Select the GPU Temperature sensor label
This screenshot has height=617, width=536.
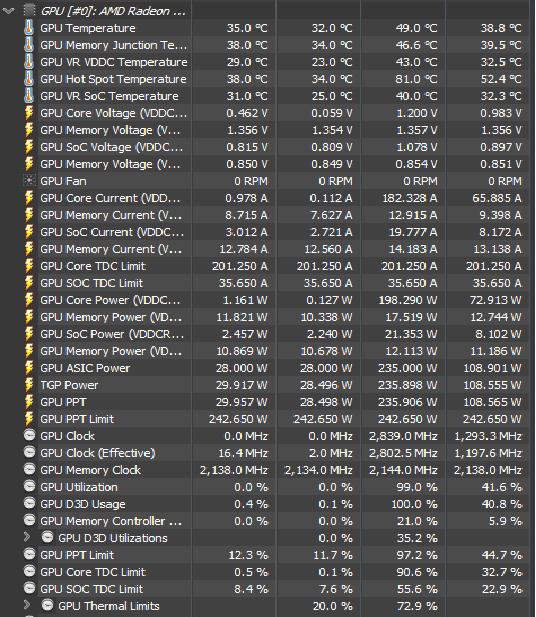pyautogui.click(x=88, y=28)
